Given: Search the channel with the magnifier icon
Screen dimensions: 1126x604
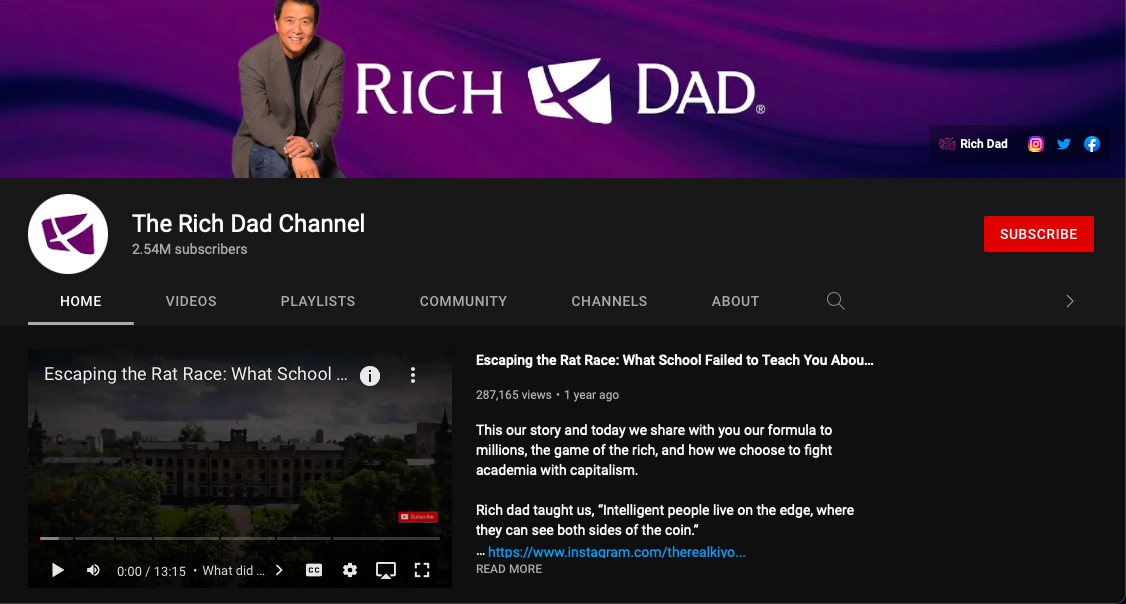Looking at the screenshot, I should click(x=835, y=301).
